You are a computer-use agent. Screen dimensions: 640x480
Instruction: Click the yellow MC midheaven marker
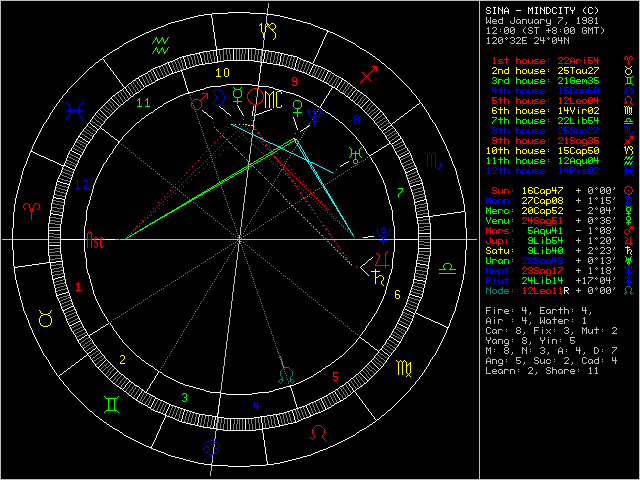273,100
